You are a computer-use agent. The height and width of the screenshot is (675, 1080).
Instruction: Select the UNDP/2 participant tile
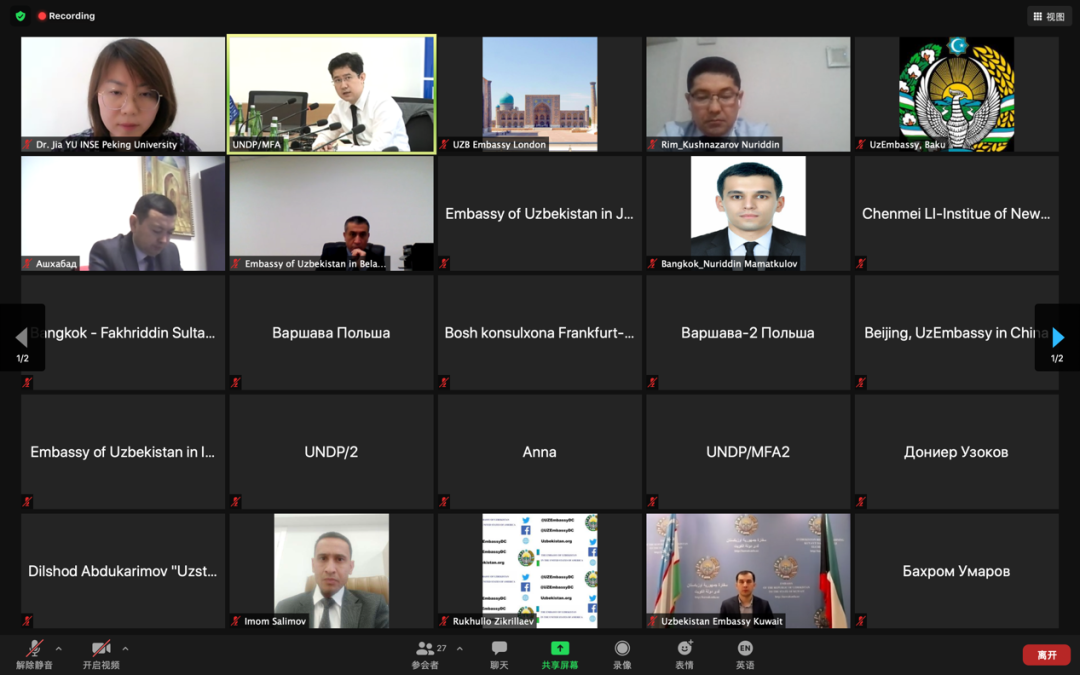pos(331,452)
